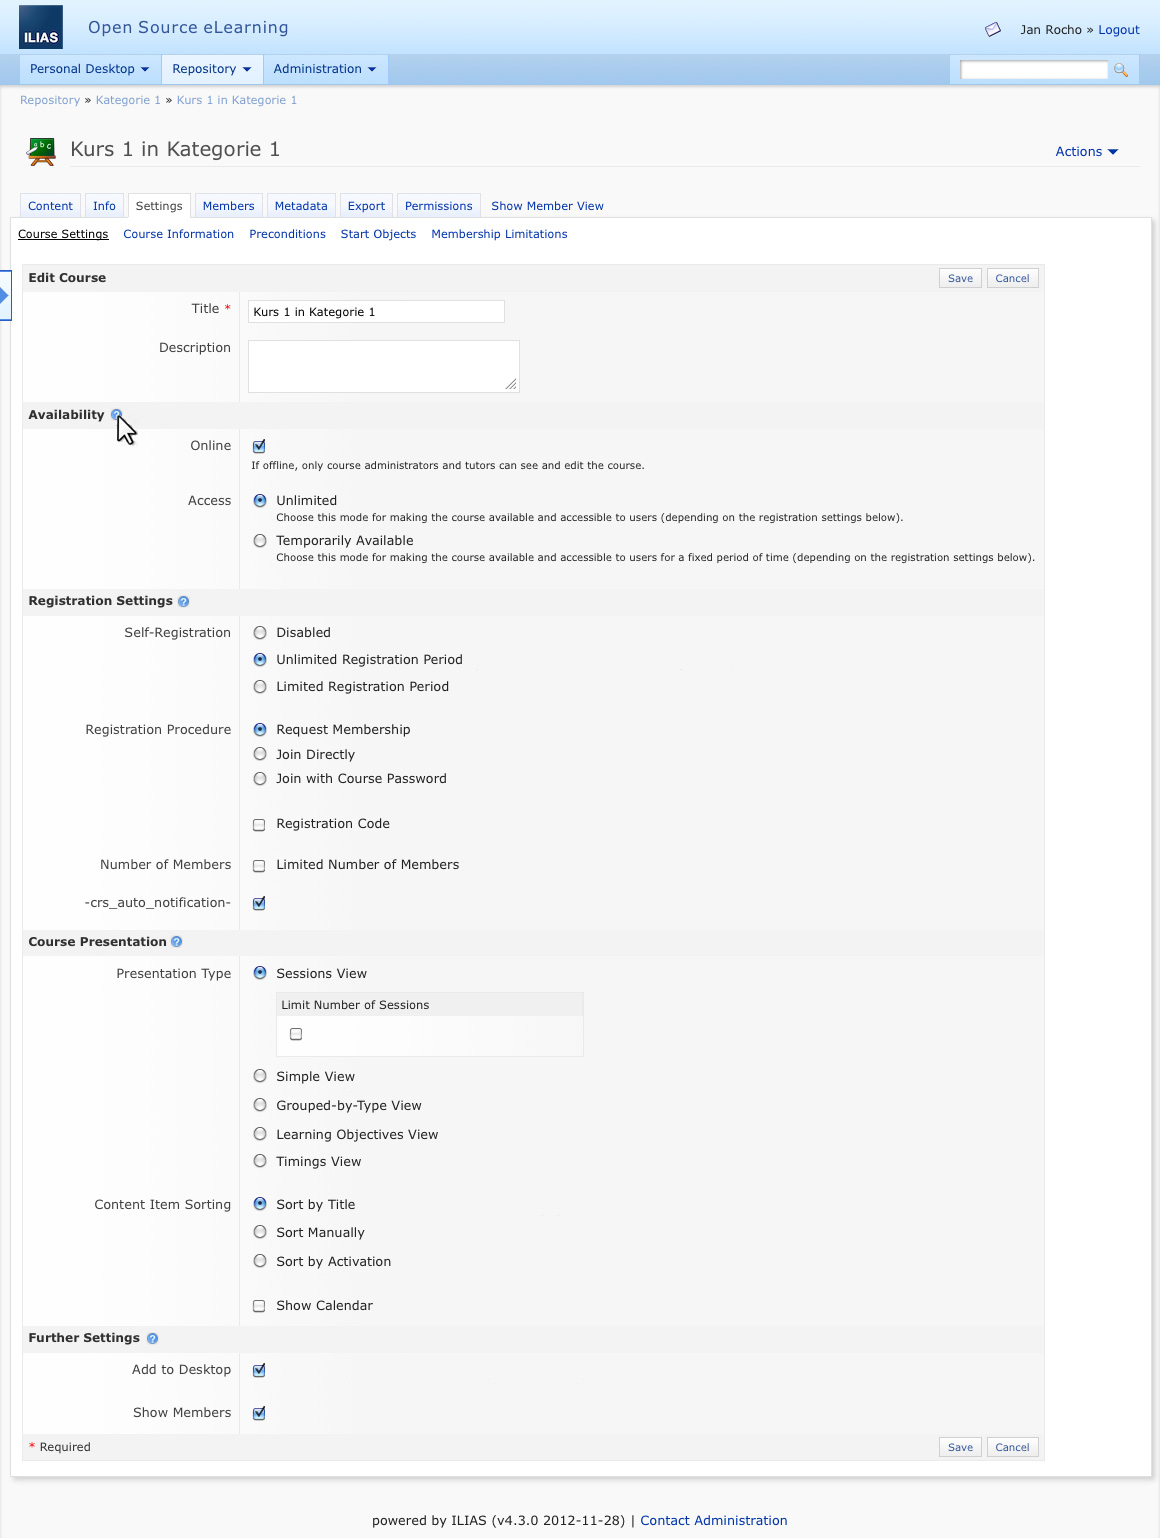Switch to the Members tab
The width and height of the screenshot is (1160, 1538).
coord(228,206)
